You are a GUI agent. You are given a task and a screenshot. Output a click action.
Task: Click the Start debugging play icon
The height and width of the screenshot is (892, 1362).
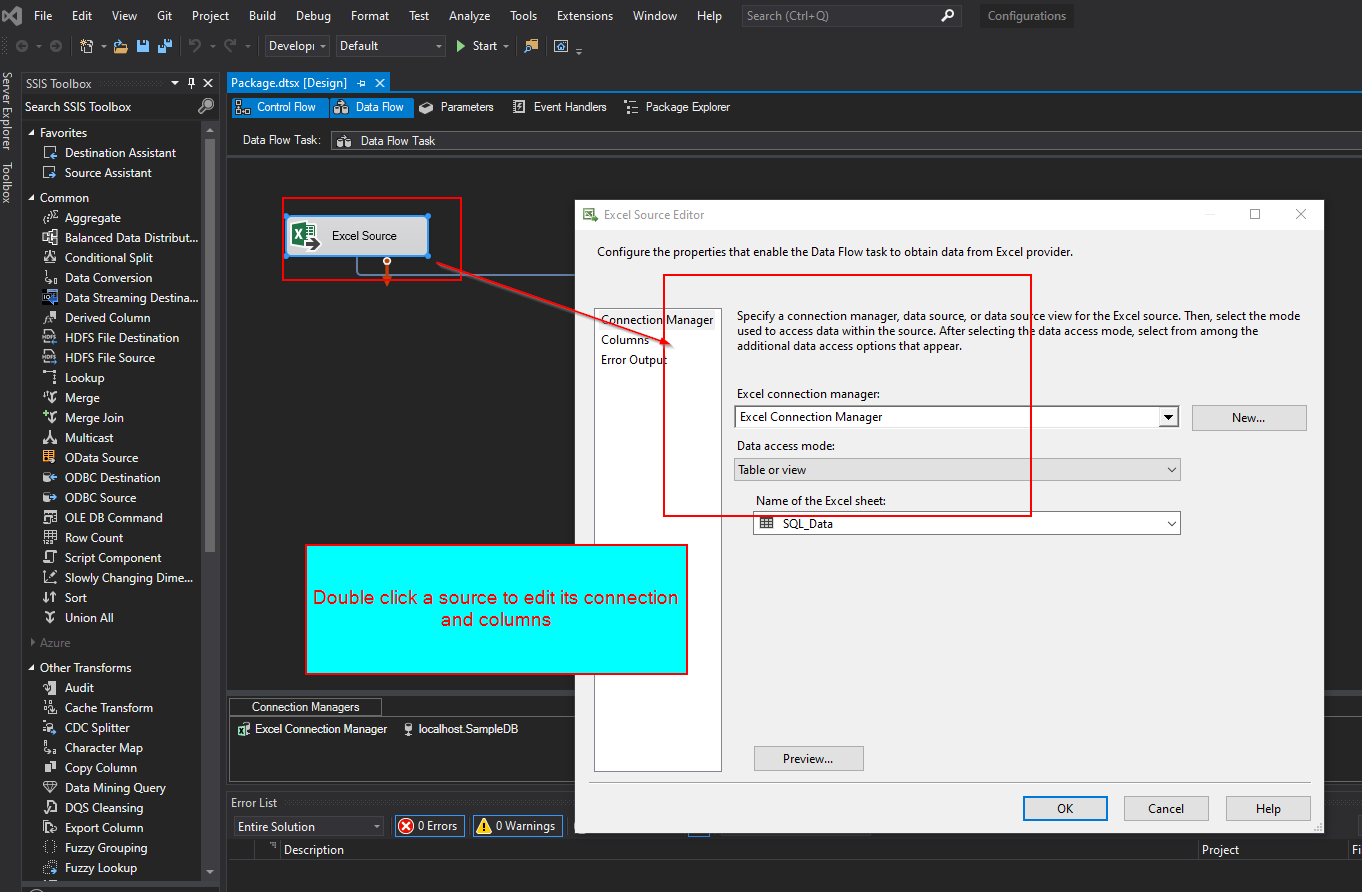[x=461, y=46]
